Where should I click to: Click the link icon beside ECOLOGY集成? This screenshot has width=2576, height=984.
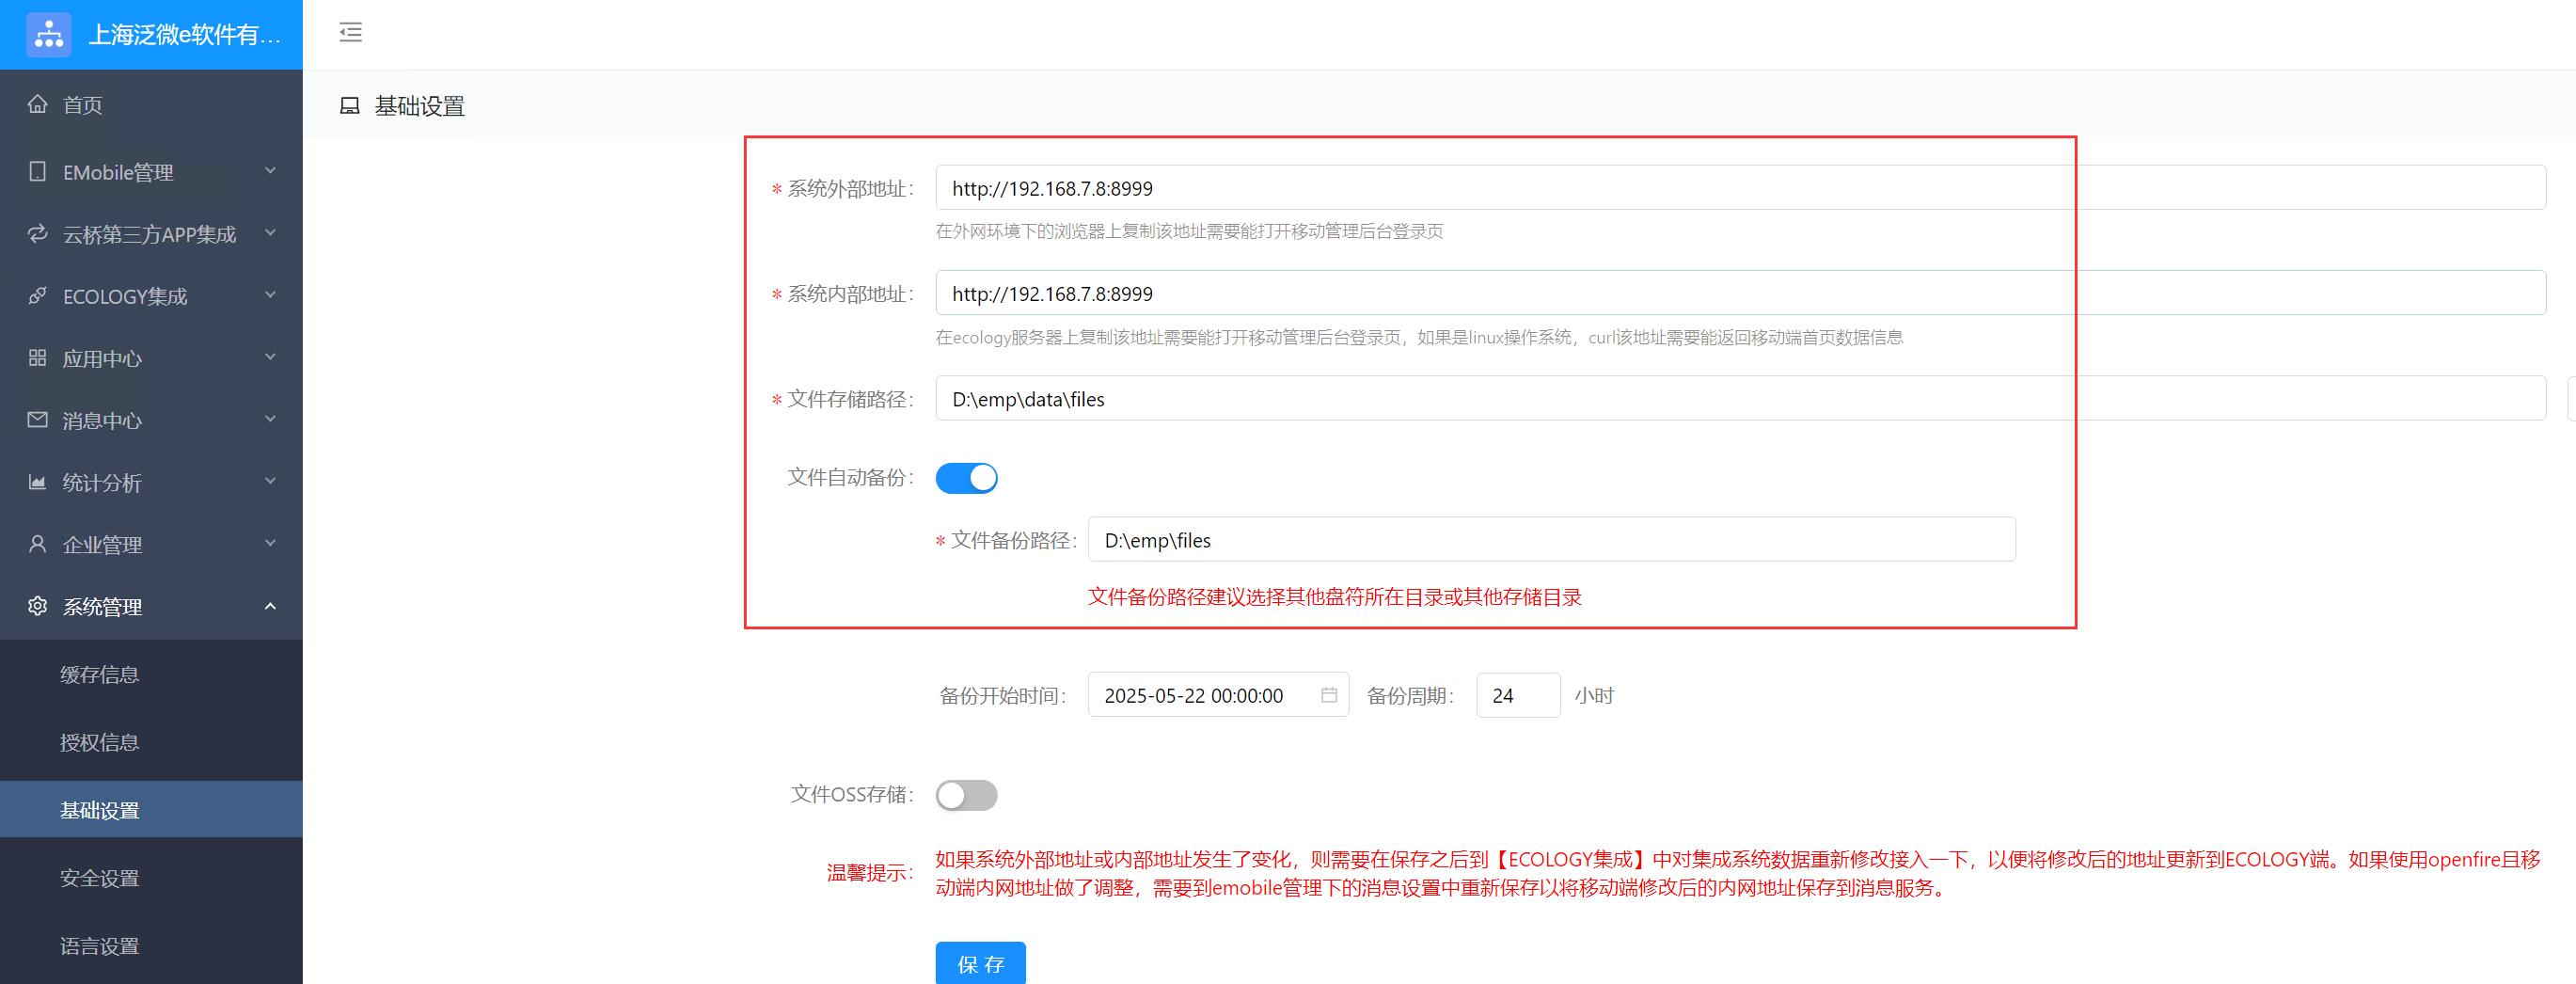pyautogui.click(x=38, y=296)
